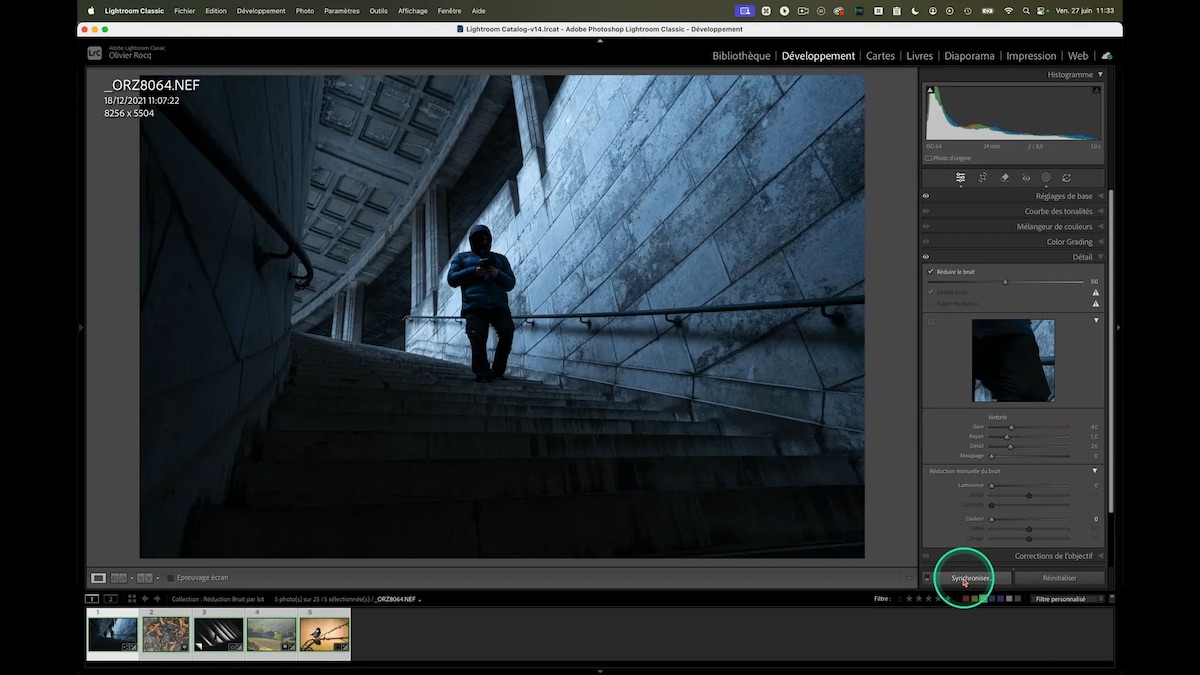The width and height of the screenshot is (1200, 675).
Task: Select second window display button 2
Action: coord(111,599)
